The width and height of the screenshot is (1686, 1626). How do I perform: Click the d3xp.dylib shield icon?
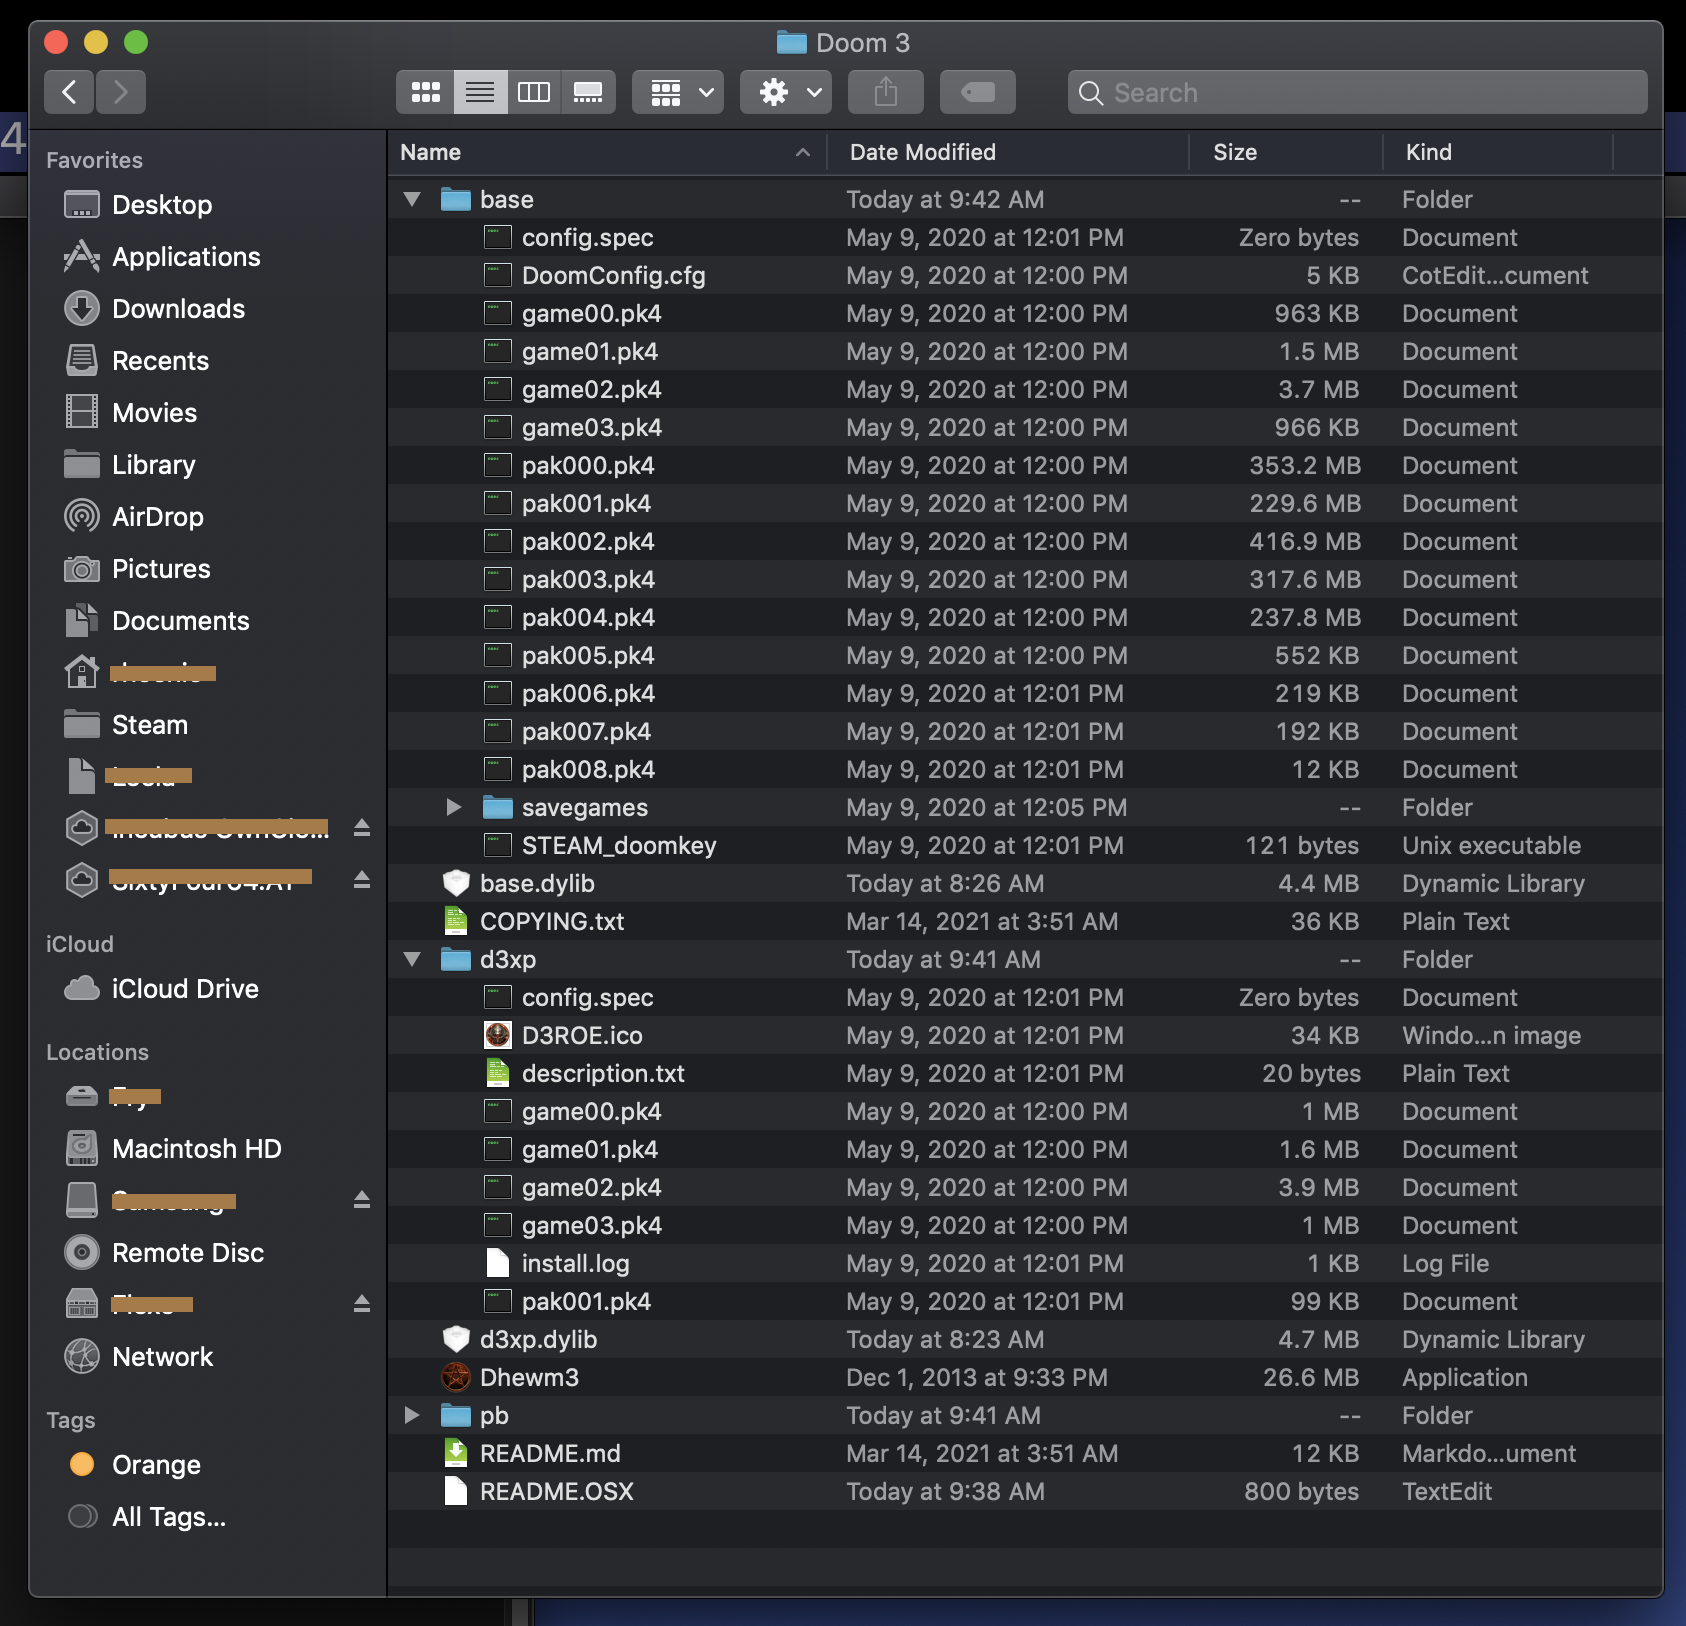(456, 1339)
